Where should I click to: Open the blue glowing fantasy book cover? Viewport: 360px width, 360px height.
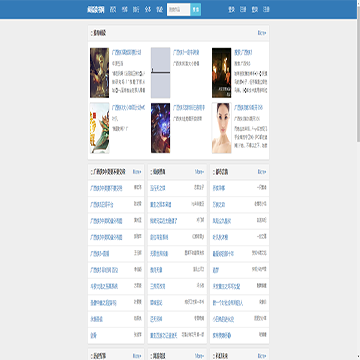click(x=160, y=128)
